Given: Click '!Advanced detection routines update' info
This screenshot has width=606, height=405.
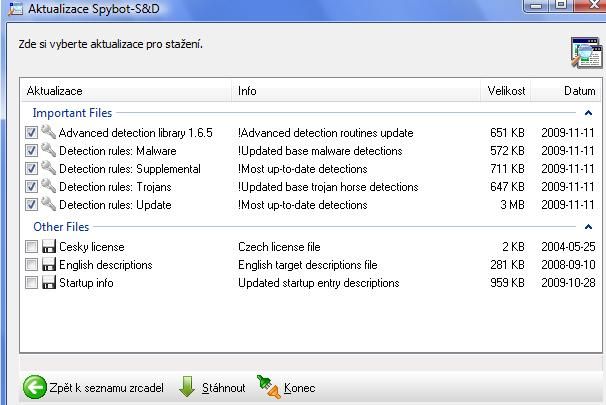Looking at the screenshot, I should [326, 133].
